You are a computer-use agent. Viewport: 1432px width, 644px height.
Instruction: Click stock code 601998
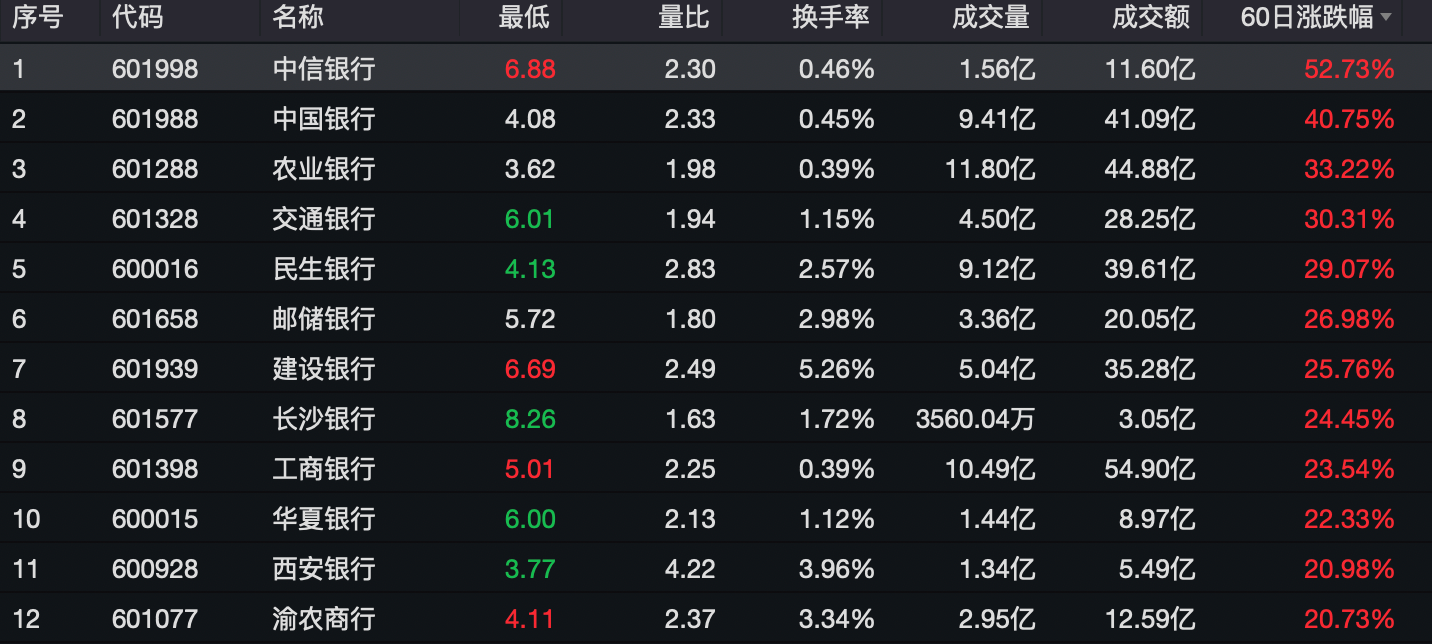[155, 69]
